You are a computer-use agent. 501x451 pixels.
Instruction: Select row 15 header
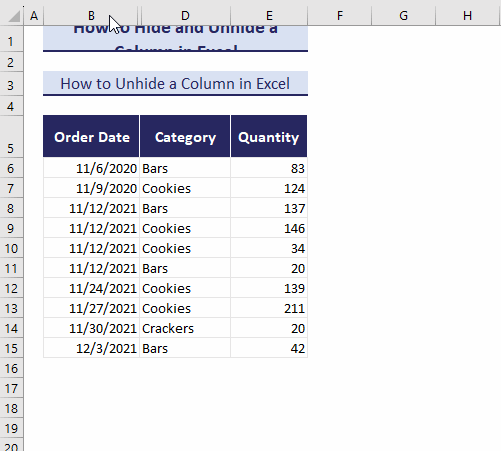click(11, 348)
